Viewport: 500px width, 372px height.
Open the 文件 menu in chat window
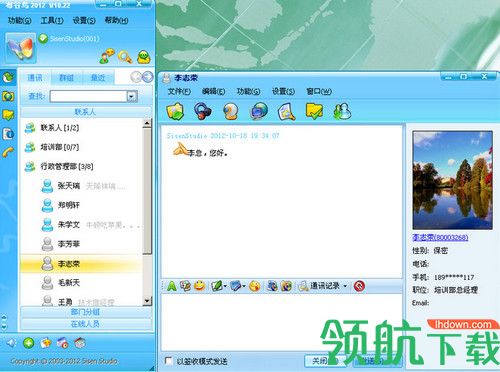179,91
